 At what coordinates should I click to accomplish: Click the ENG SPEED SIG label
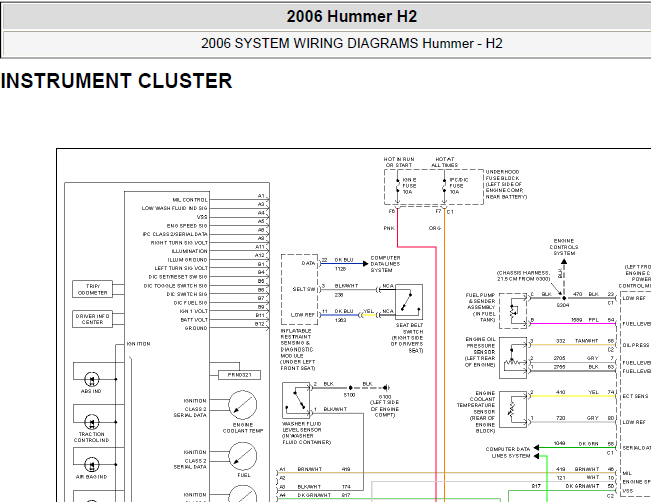click(x=187, y=226)
